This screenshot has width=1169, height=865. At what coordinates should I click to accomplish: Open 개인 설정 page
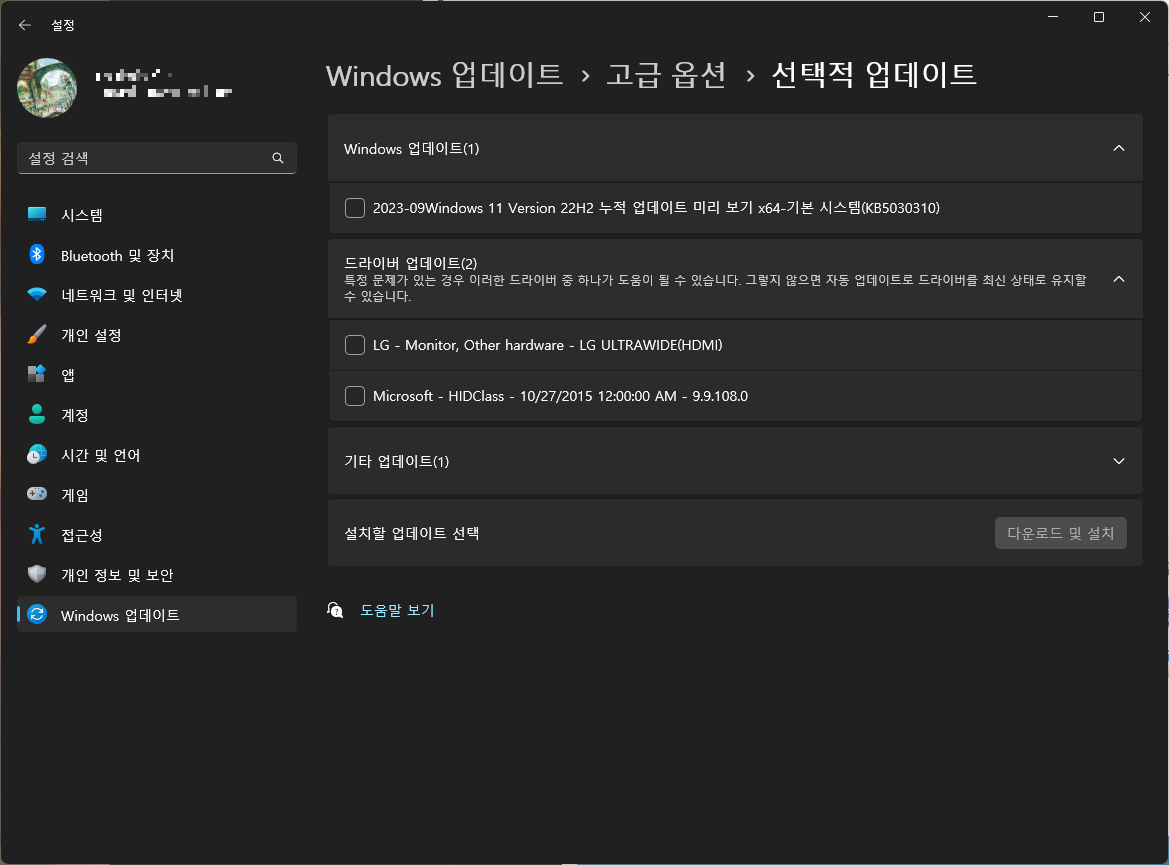click(157, 335)
